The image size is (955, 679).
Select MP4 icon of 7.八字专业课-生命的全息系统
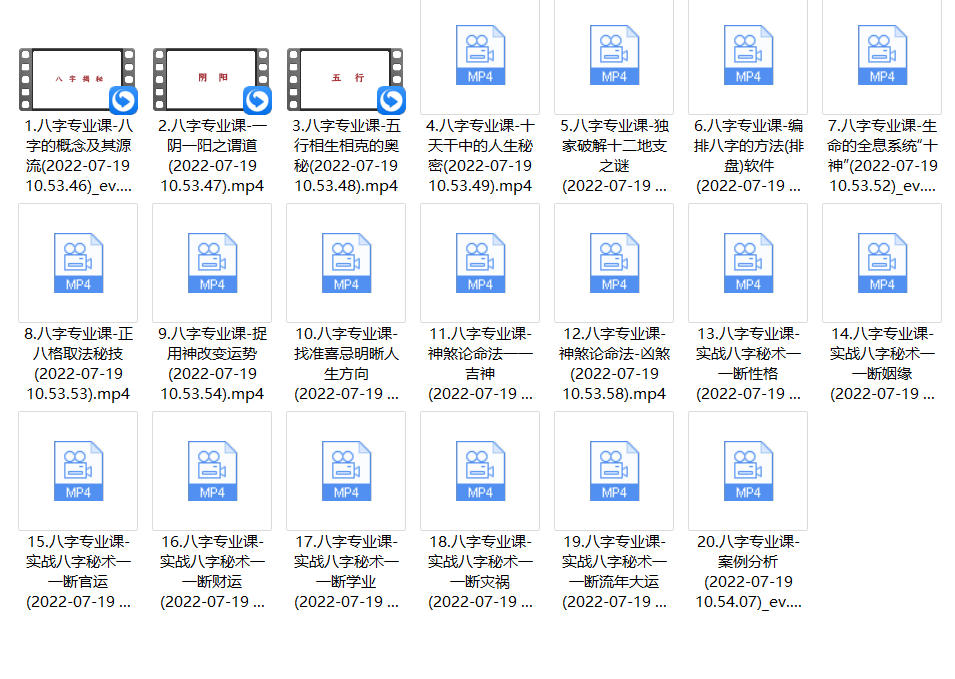click(x=883, y=55)
